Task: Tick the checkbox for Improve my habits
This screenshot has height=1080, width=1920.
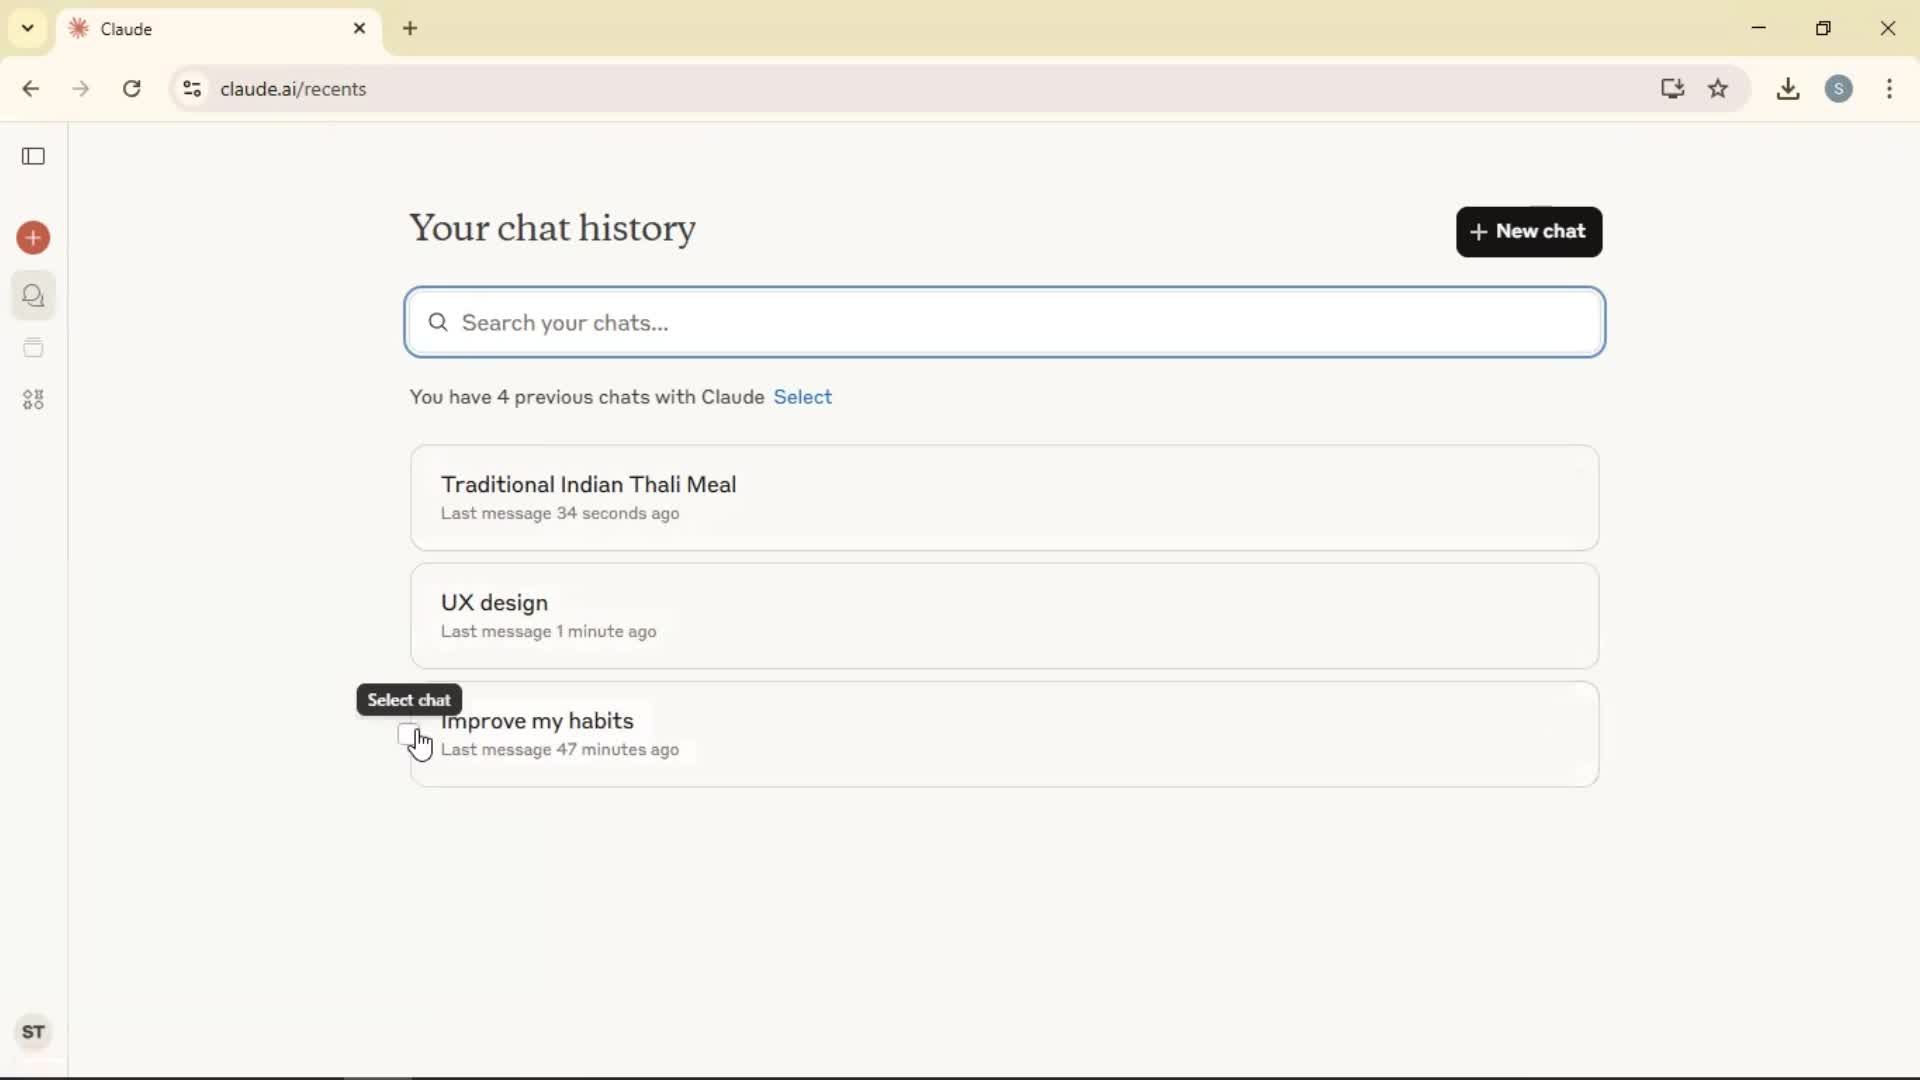Action: (x=408, y=735)
